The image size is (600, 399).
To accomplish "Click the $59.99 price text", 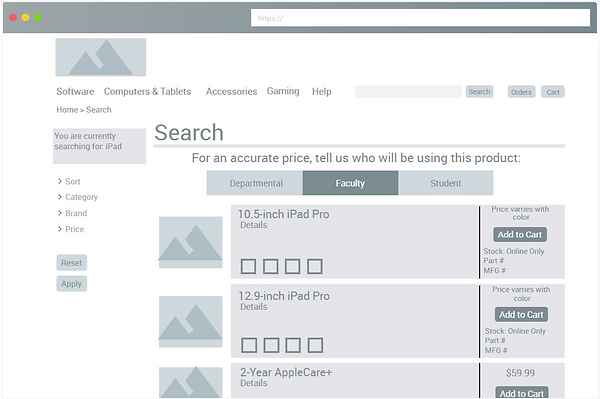I will [x=520, y=373].
